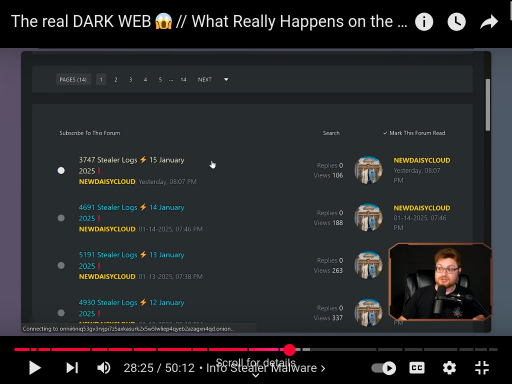512x384 pixels.
Task: Open 4930 Stealer Logs 12 January thread
Action: pyautogui.click(x=131, y=308)
